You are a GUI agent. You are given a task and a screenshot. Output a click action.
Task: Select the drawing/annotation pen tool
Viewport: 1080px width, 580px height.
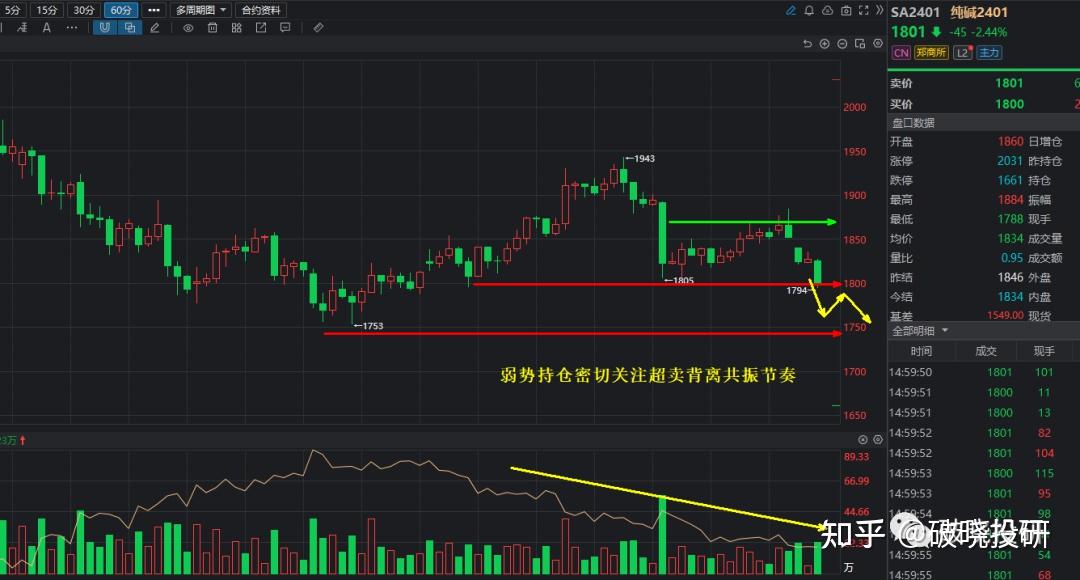[x=154, y=28]
